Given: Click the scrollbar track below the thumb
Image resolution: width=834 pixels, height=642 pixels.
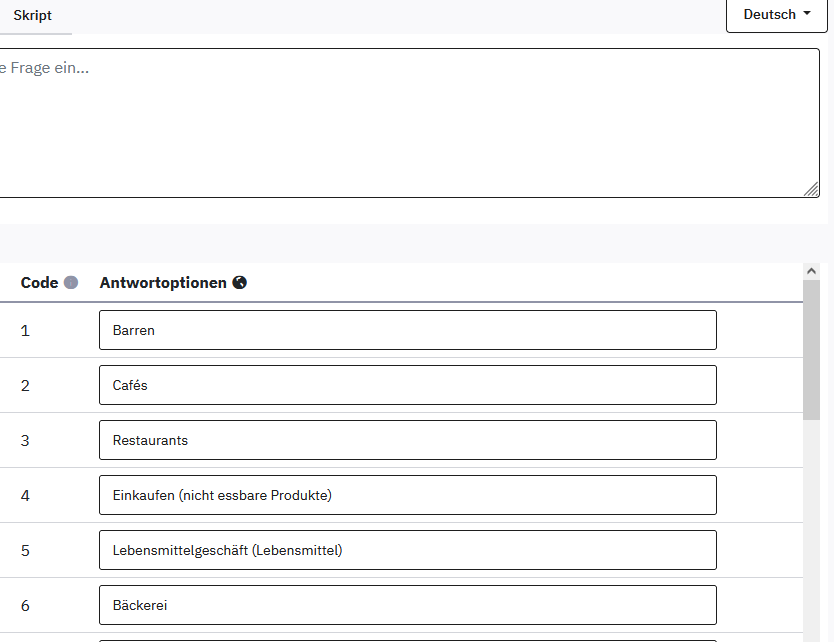Looking at the screenshot, I should click(811, 530).
